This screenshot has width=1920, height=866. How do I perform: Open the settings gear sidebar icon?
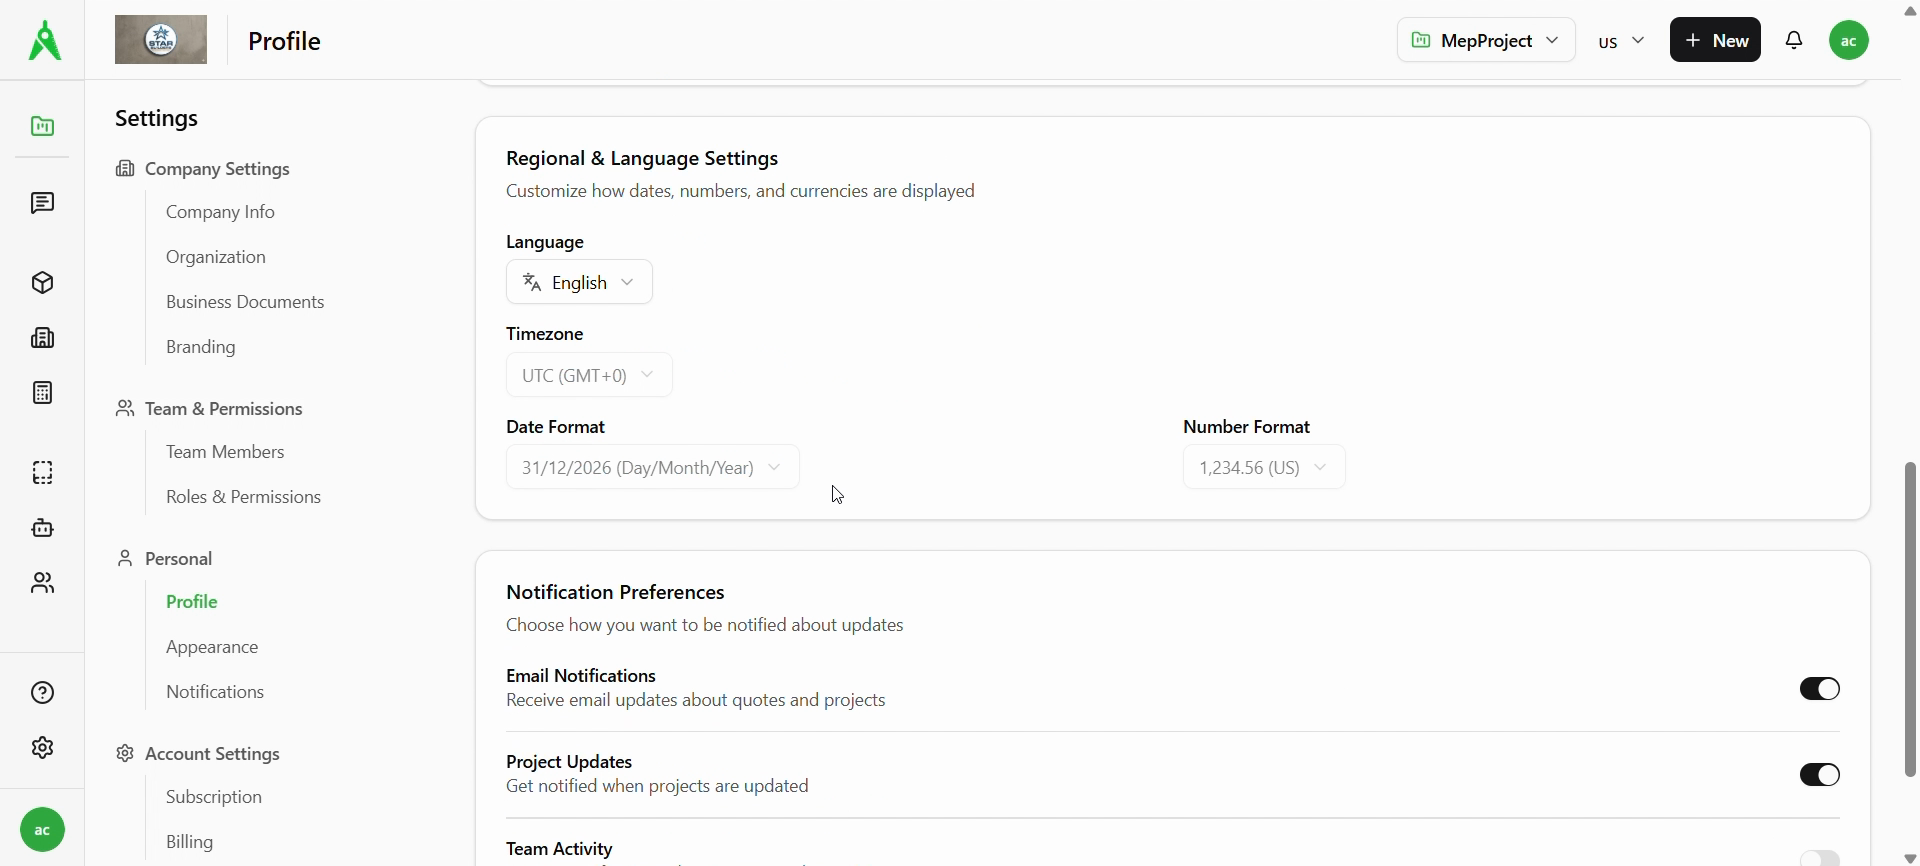coord(42,748)
